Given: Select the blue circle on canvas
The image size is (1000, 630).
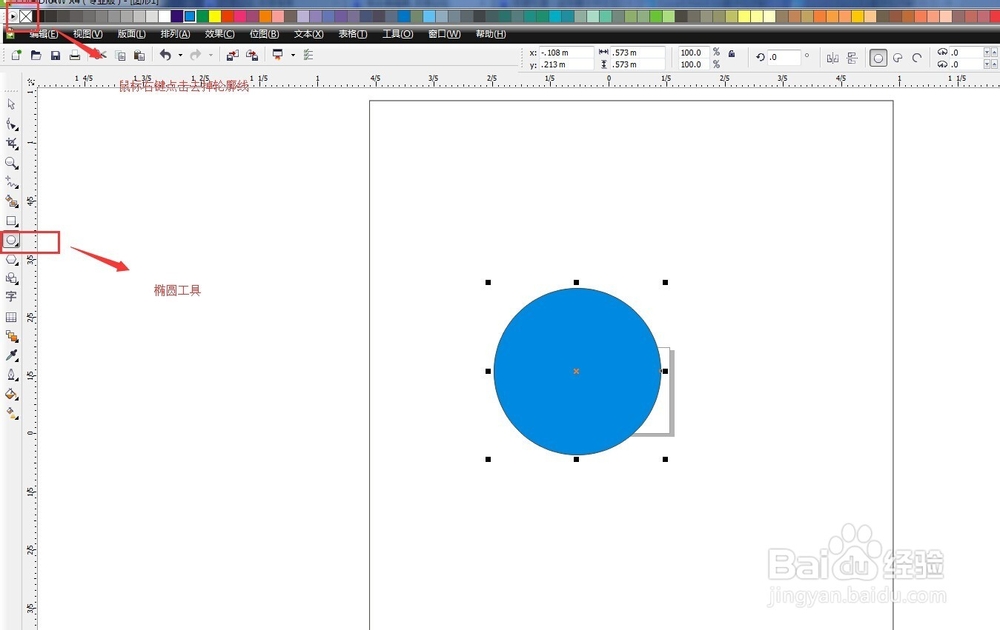Looking at the screenshot, I should [577, 371].
